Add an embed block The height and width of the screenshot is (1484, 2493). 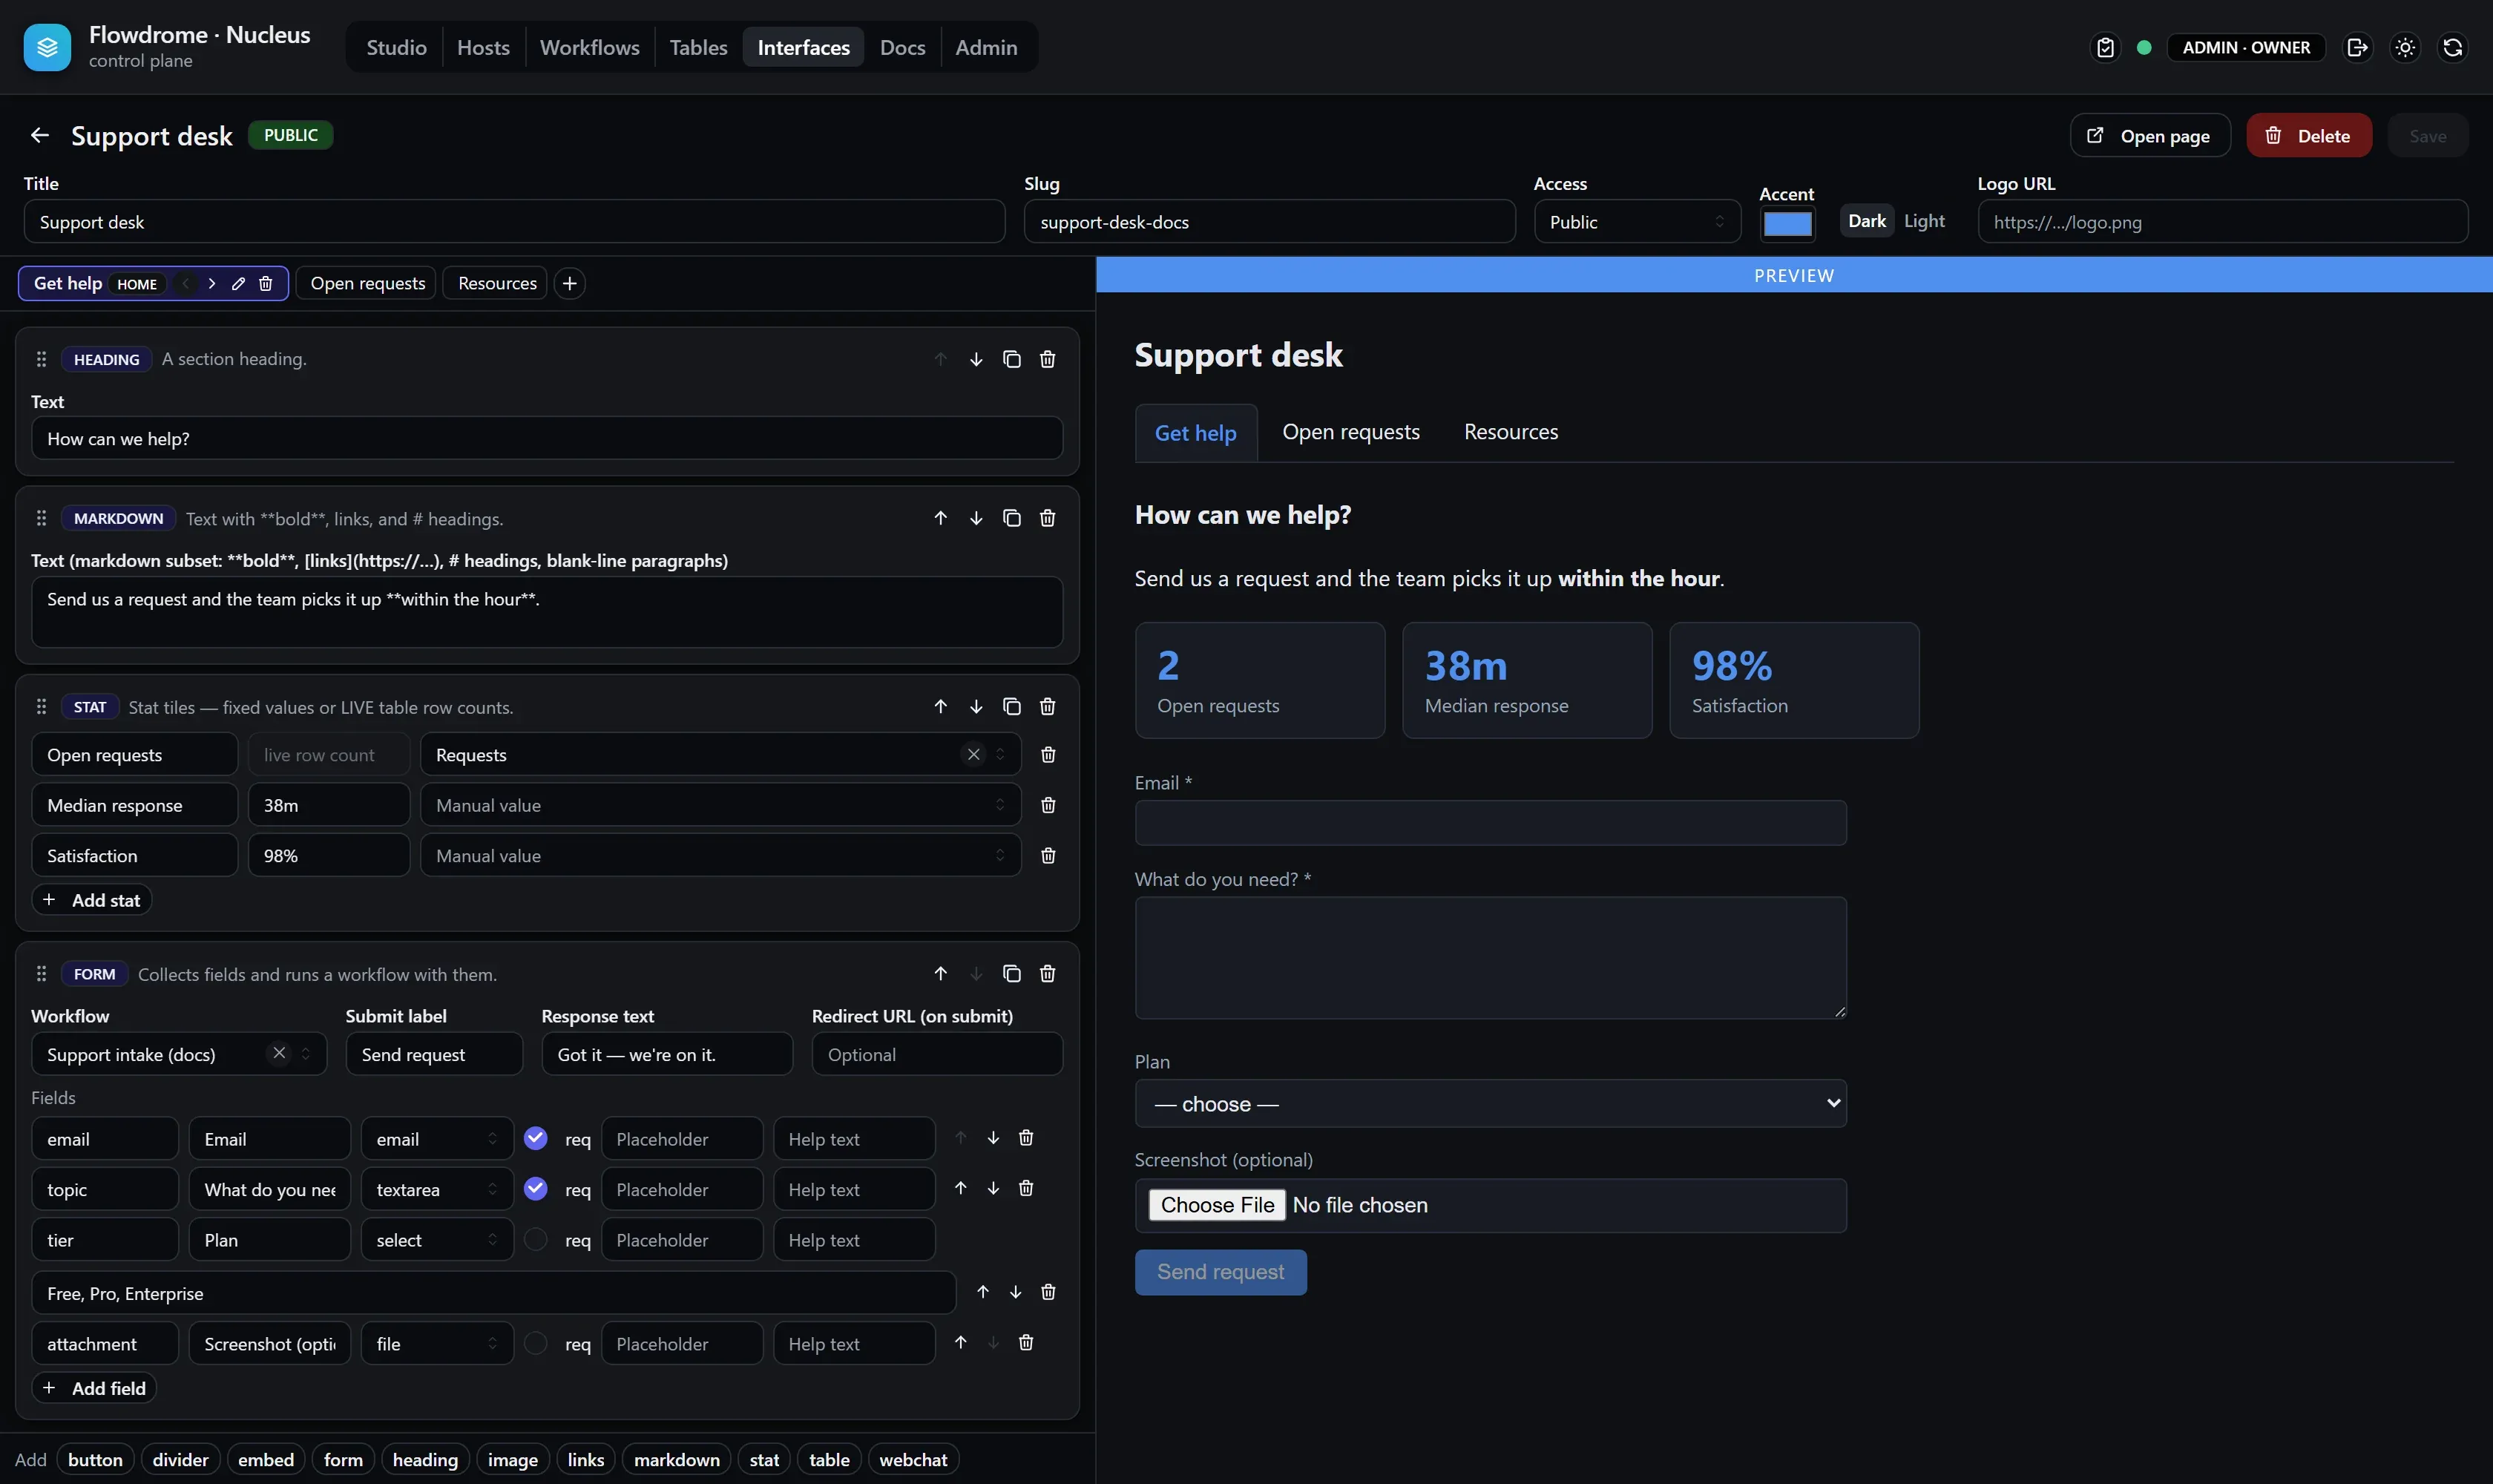266,1459
